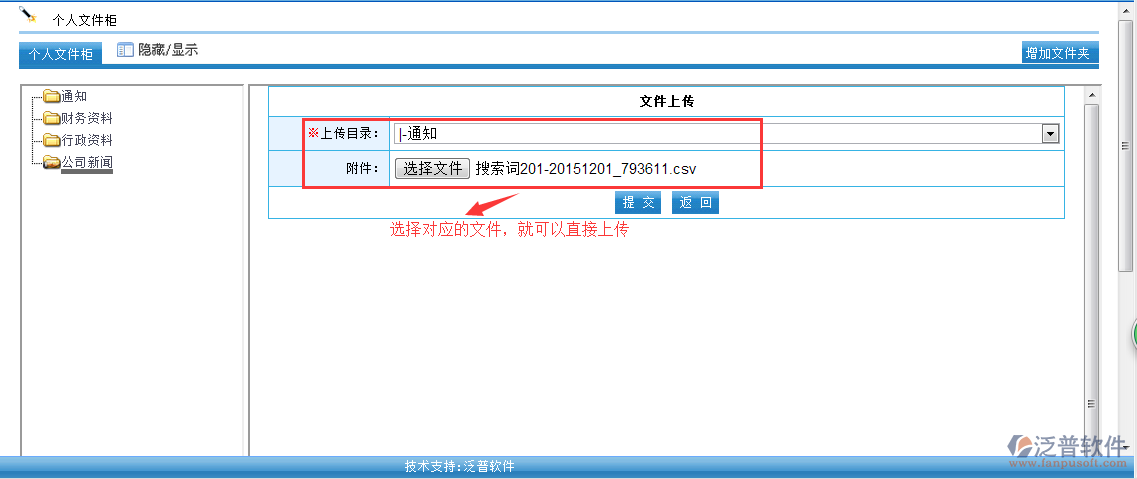Click the 行政资料 folder icon

click(51, 140)
